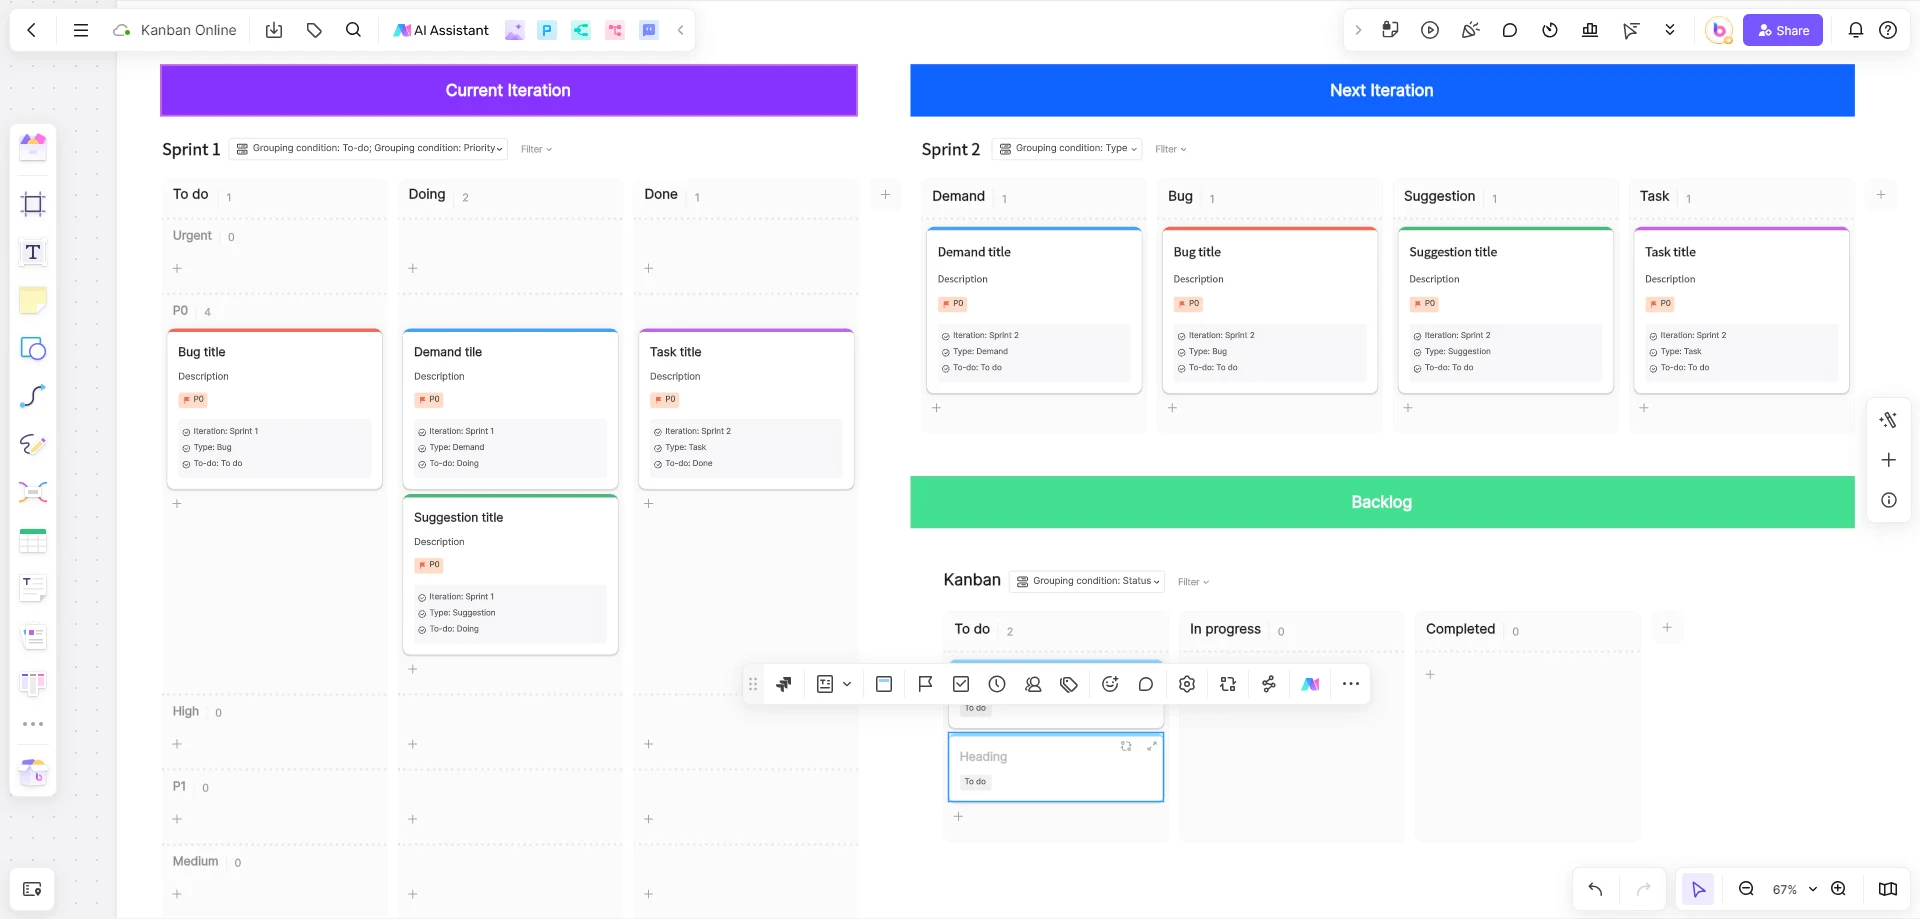Image resolution: width=1920 pixels, height=919 pixels.
Task: Click the clock due-date icon in card toolbar
Action: [997, 684]
